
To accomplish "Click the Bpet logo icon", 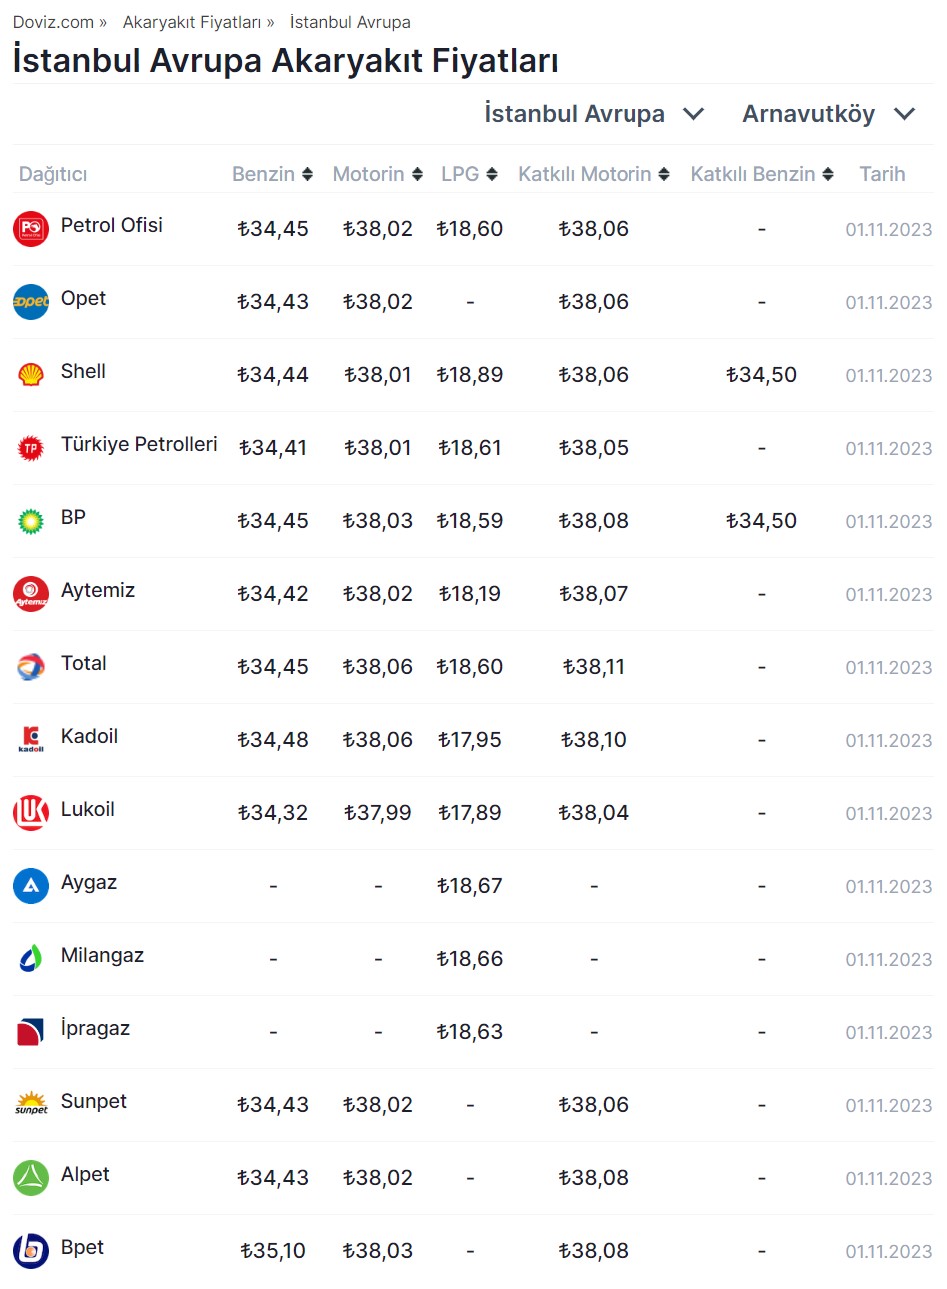I will coord(31,1251).
